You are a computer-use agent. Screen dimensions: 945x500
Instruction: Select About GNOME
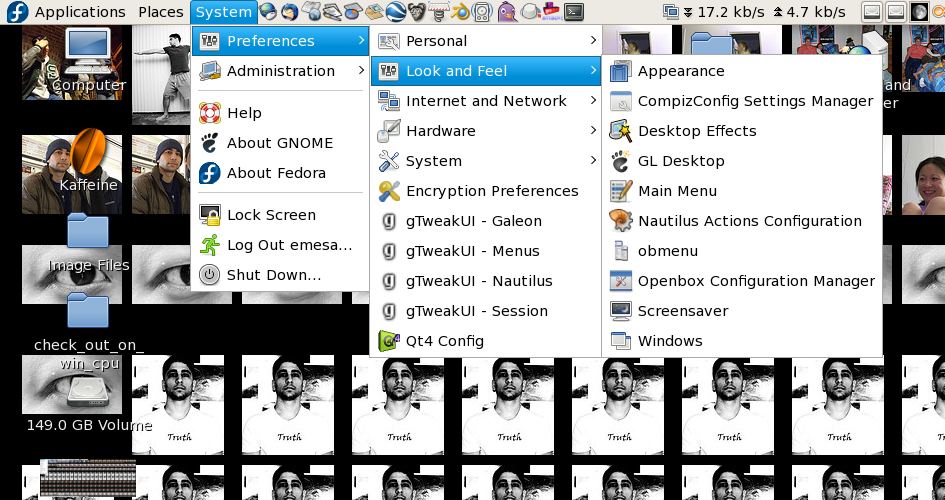click(280, 143)
